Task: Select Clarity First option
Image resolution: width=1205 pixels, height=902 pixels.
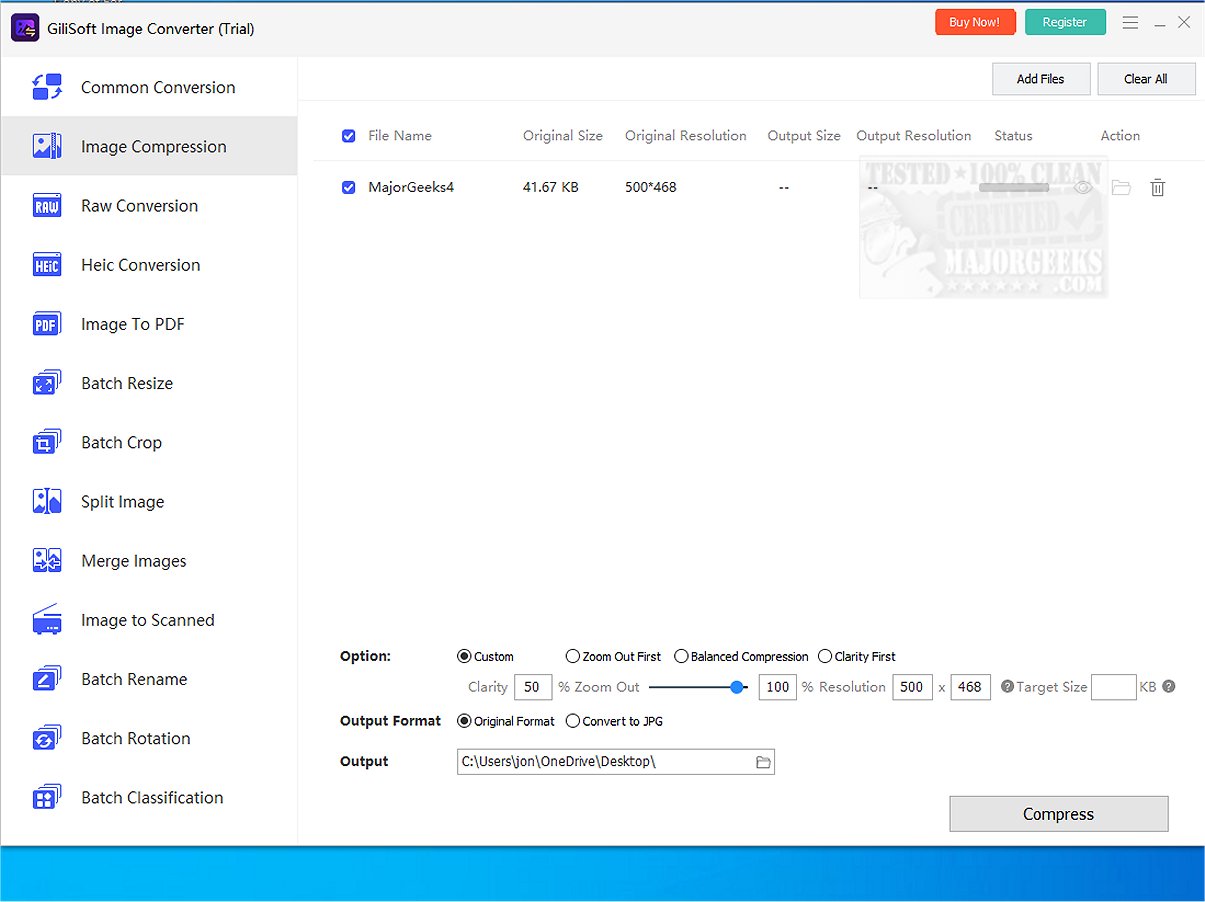Action: 825,657
